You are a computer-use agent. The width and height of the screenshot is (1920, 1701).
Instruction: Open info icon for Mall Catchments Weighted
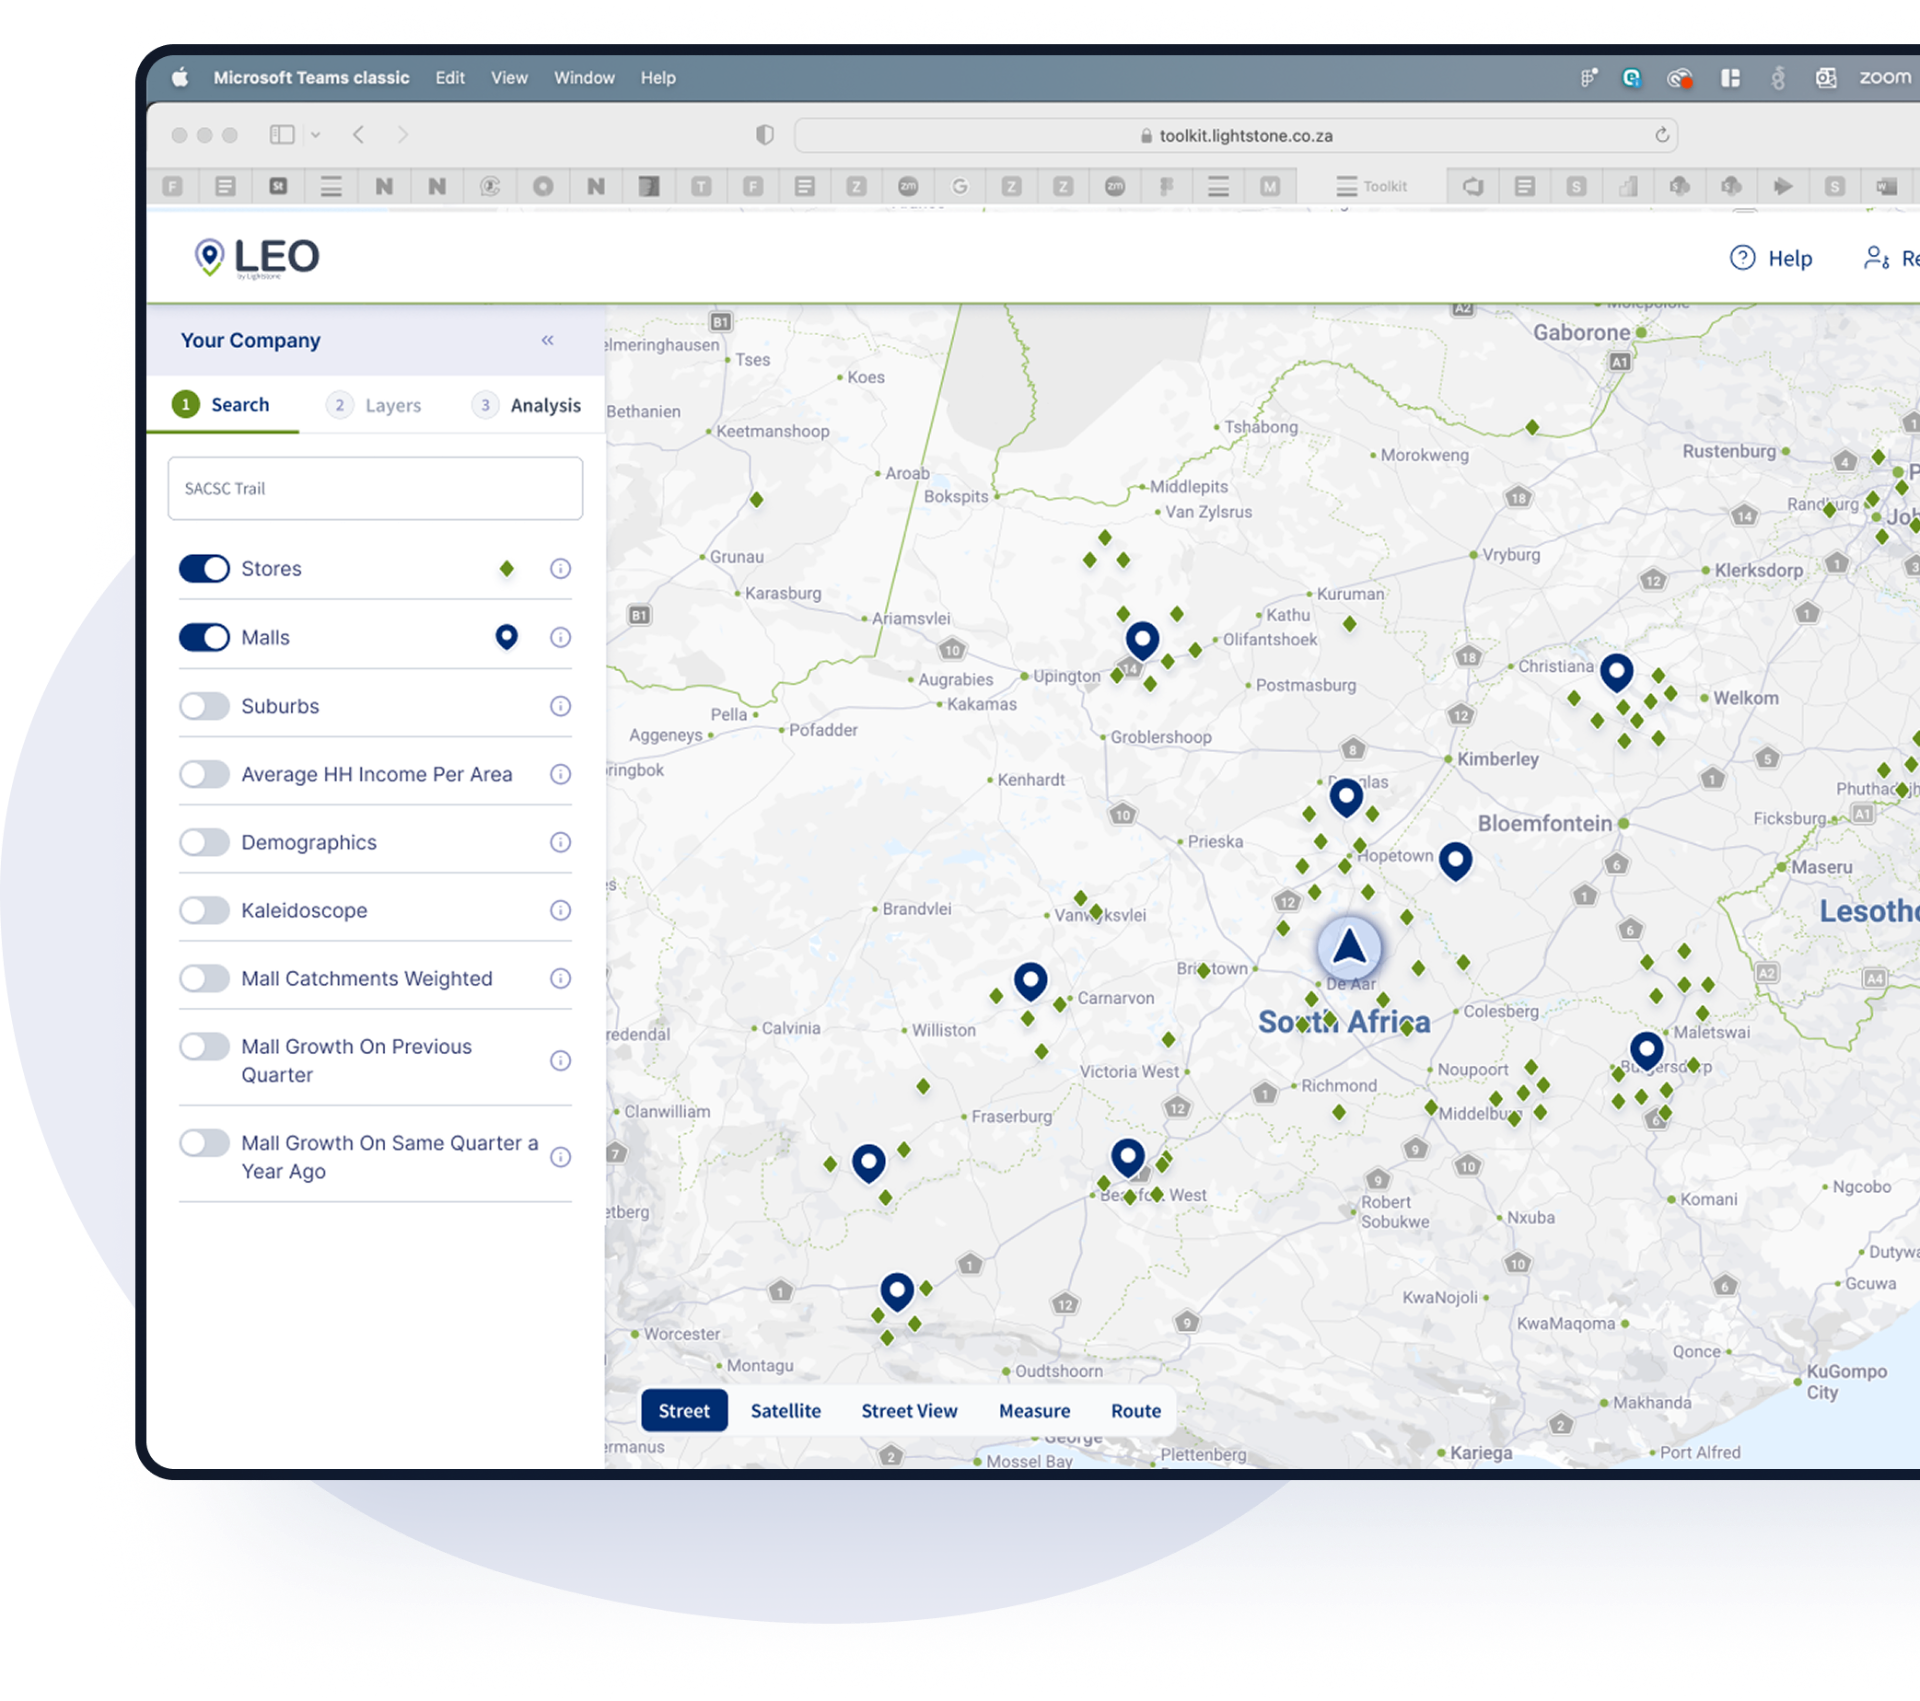[560, 978]
